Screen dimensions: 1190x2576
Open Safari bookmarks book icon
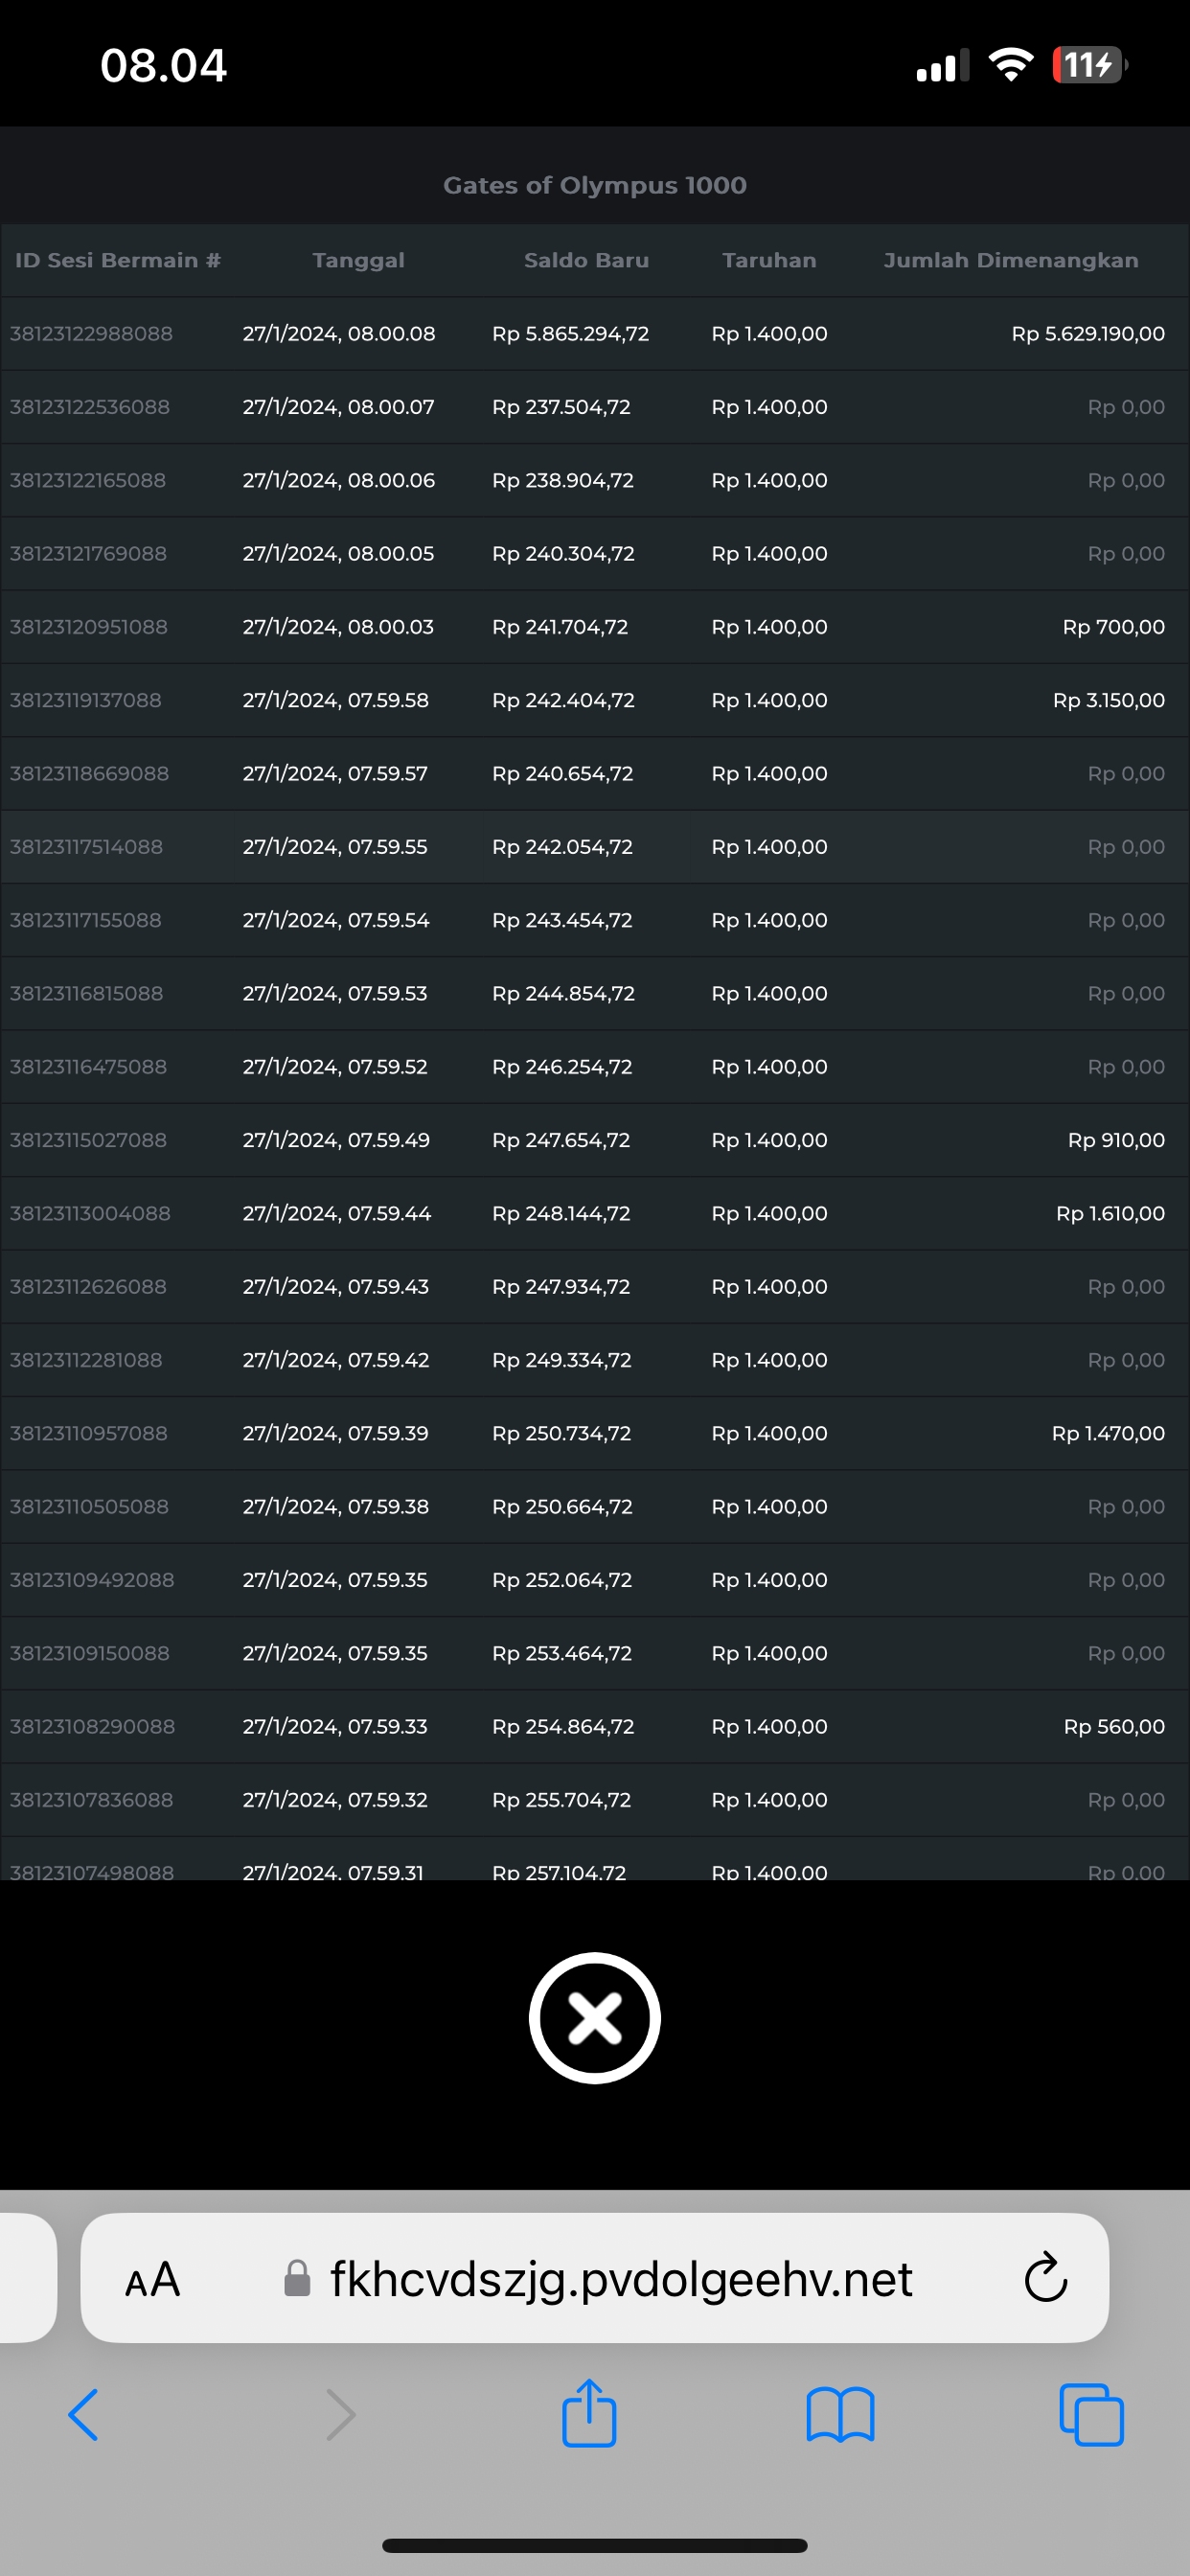tap(840, 2415)
